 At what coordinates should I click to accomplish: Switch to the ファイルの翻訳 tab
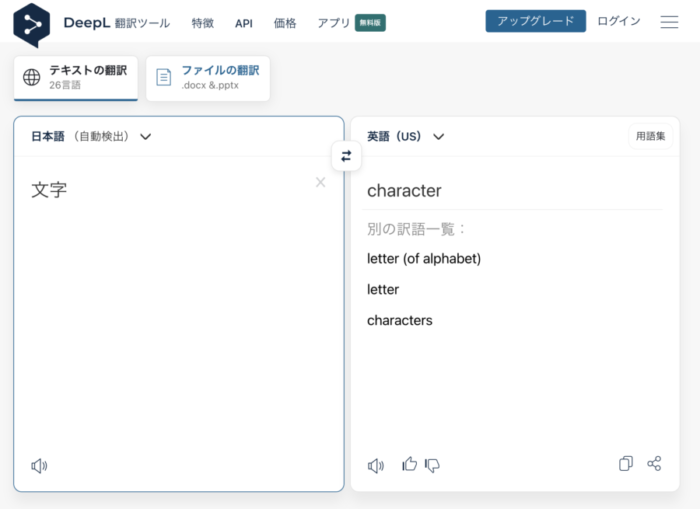tap(208, 78)
